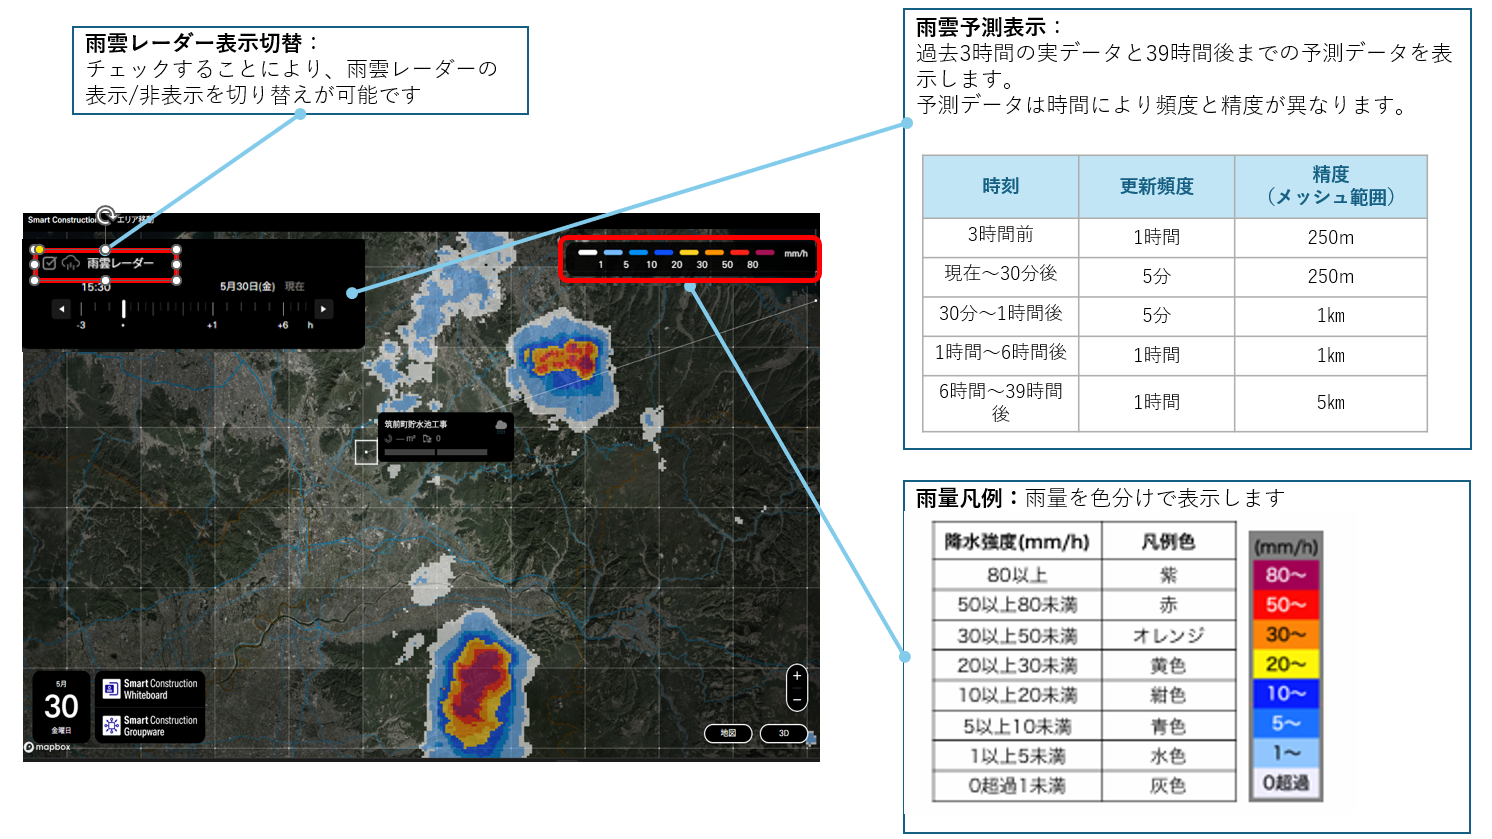Click the file count icon on site card
Image resolution: width=1492 pixels, height=839 pixels.
click(x=427, y=439)
